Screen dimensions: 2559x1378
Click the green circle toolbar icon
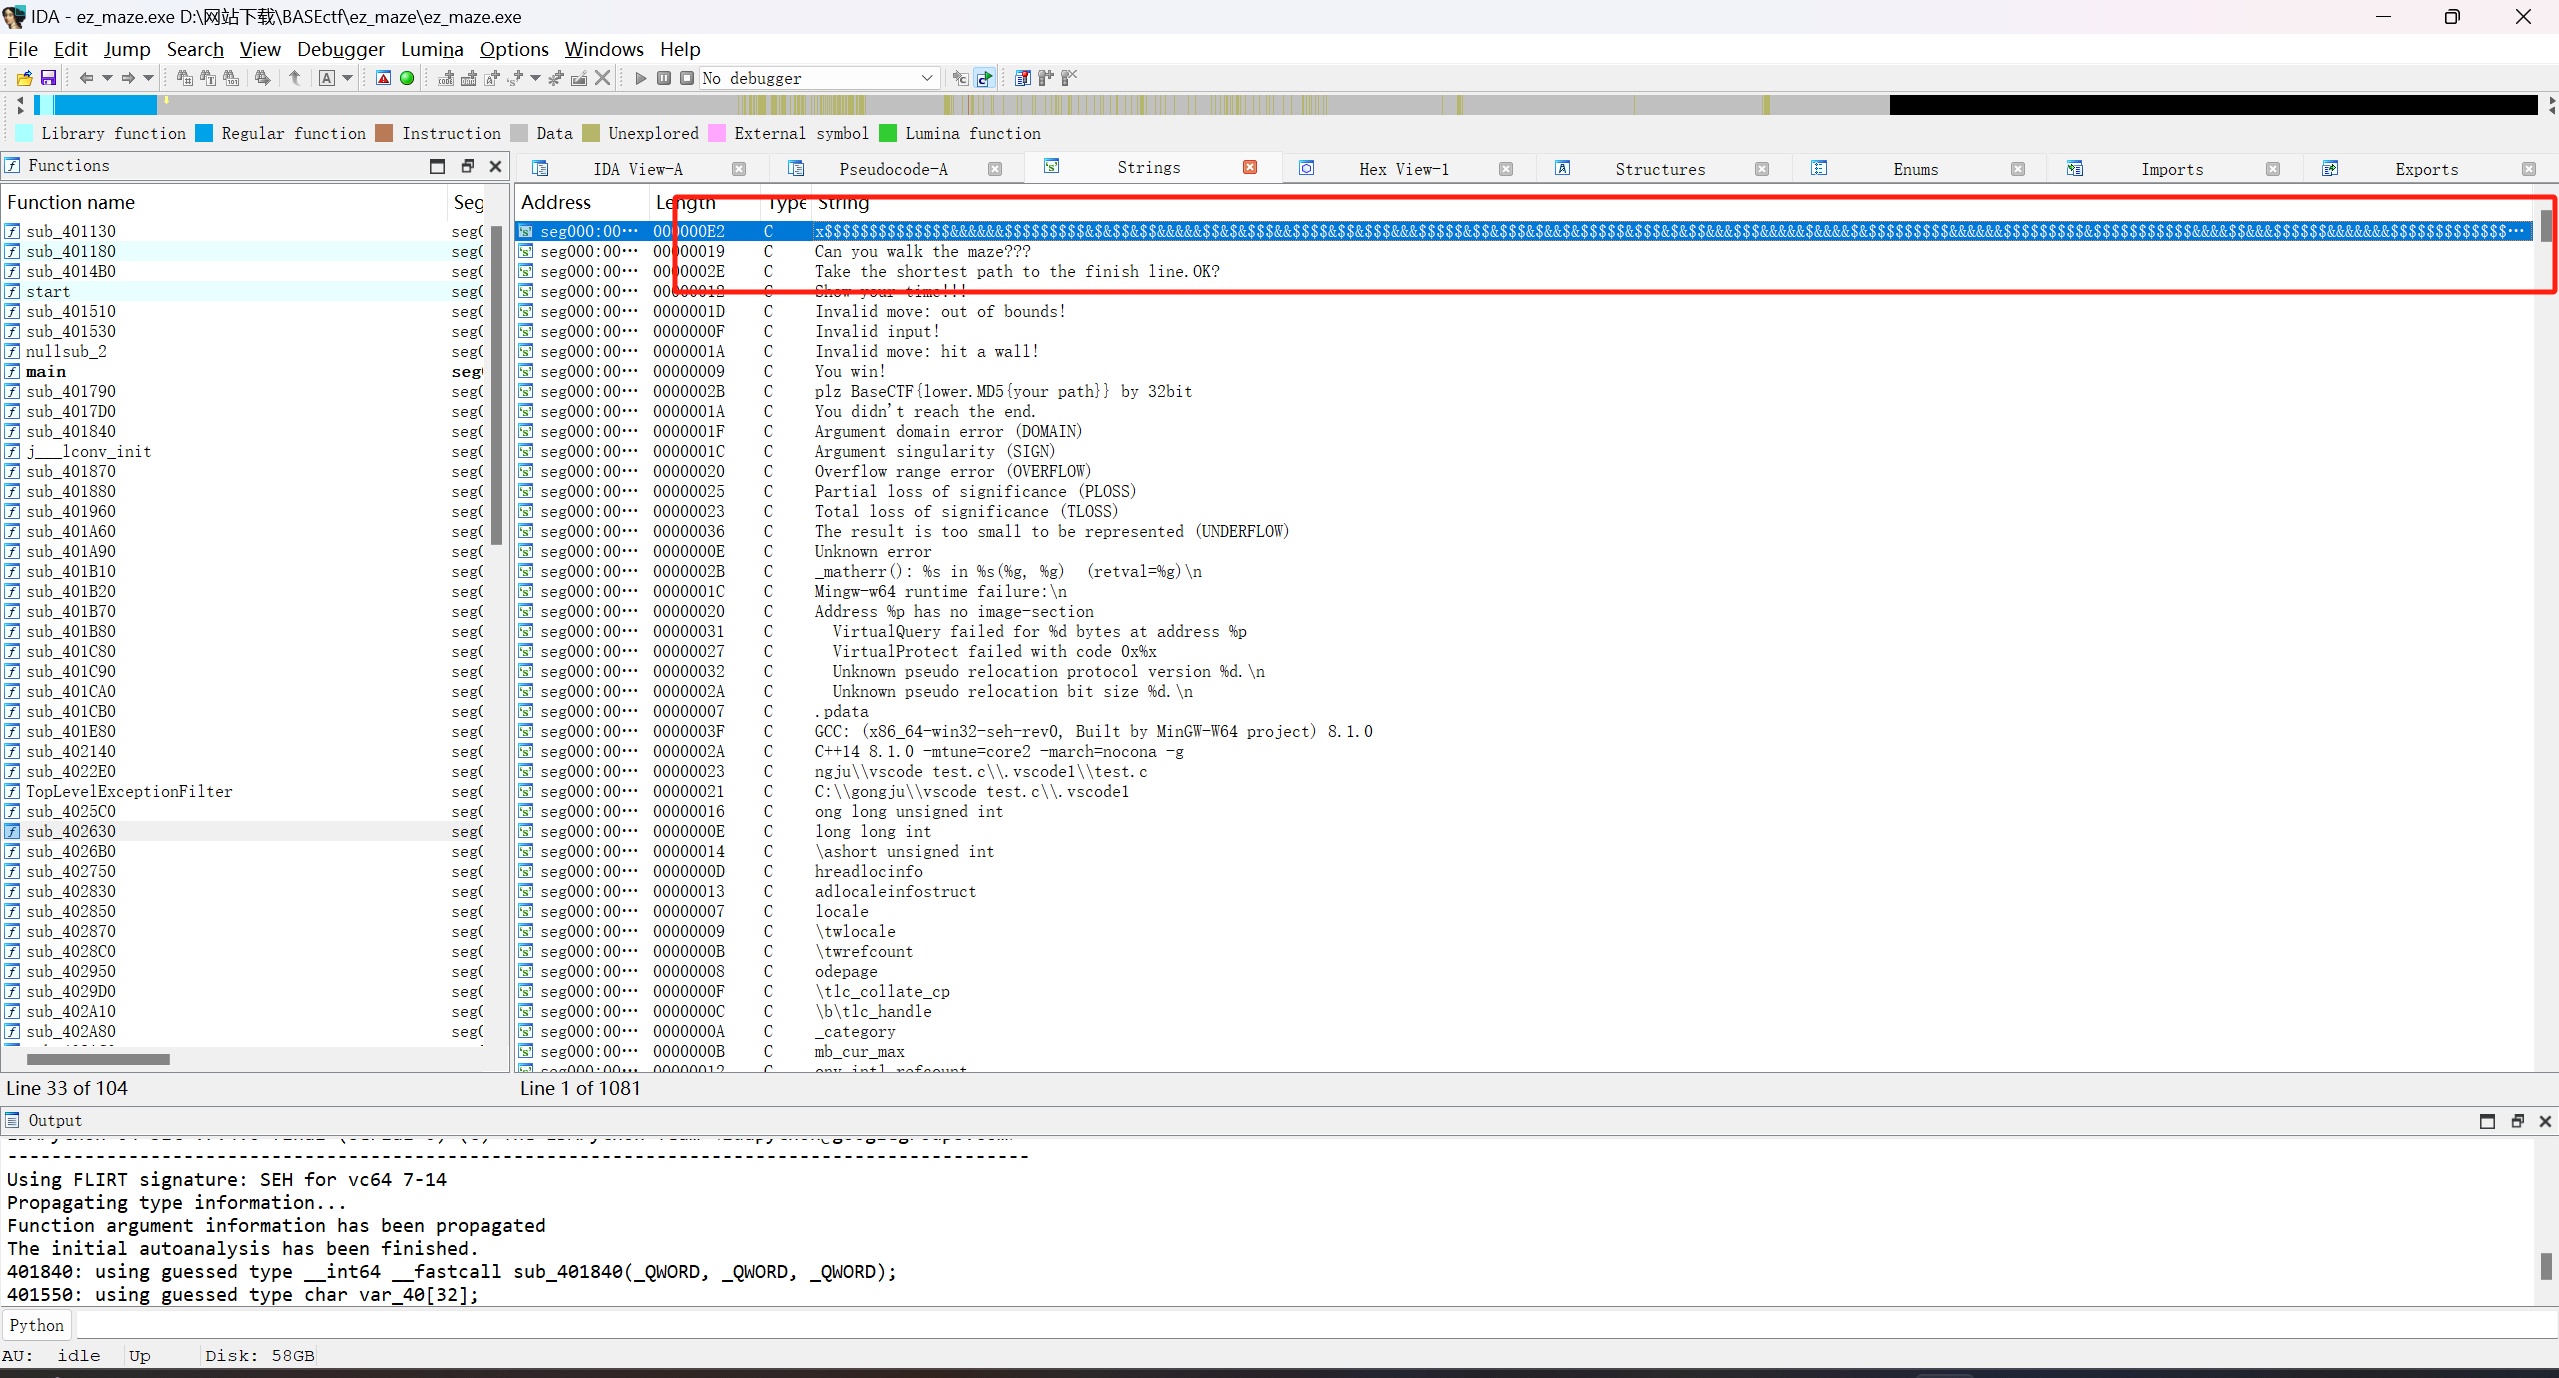(x=407, y=78)
